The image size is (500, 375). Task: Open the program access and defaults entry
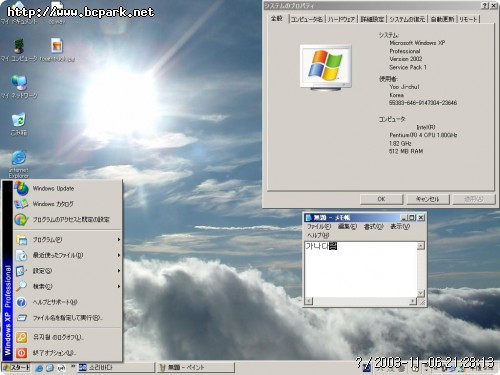pos(68,220)
